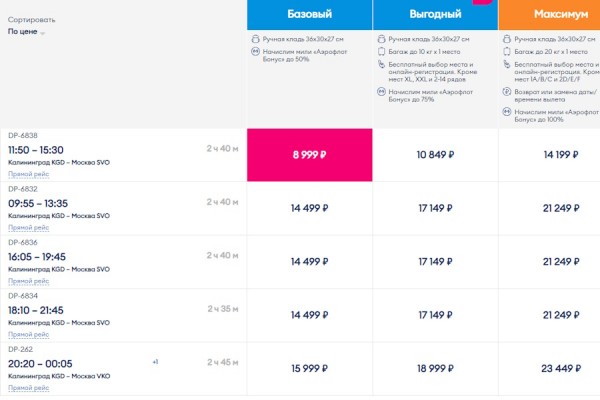Select the Максимум tariff header
The image size is (600, 400).
pos(549,15)
